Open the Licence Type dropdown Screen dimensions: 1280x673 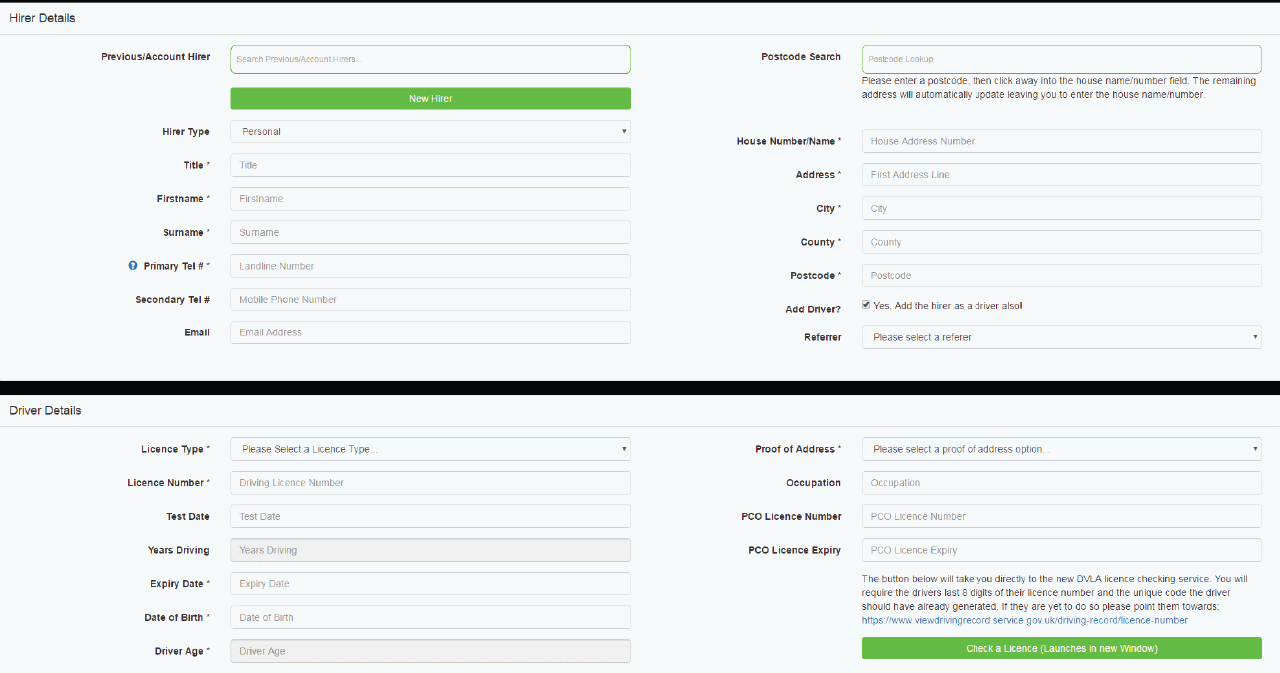[430, 450]
